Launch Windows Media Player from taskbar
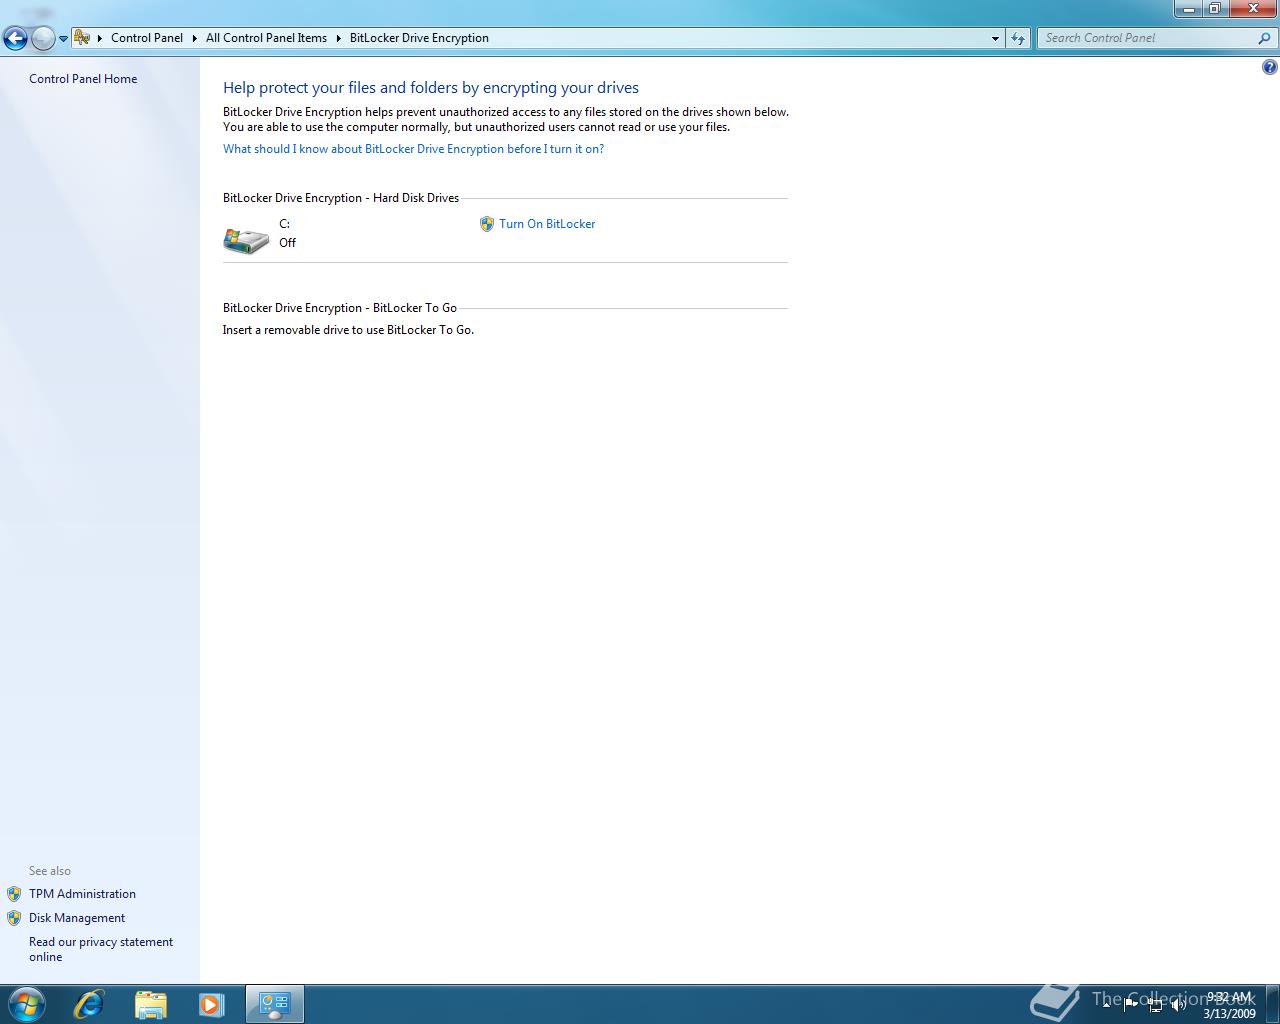Viewport: 1280px width, 1024px height. (211, 1004)
